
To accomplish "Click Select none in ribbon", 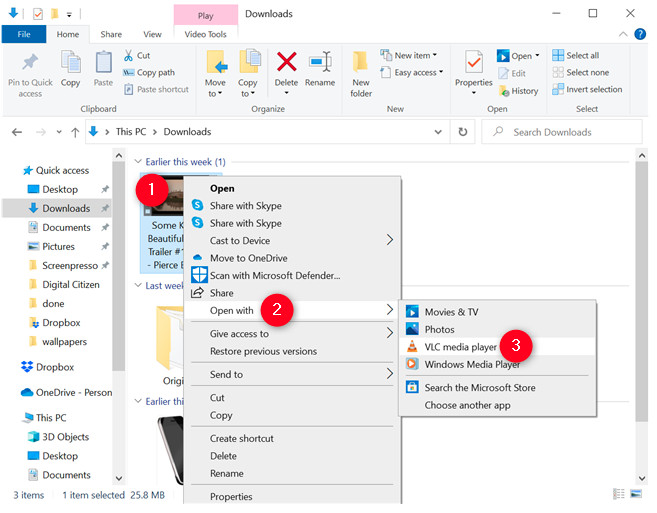I will click(x=580, y=73).
